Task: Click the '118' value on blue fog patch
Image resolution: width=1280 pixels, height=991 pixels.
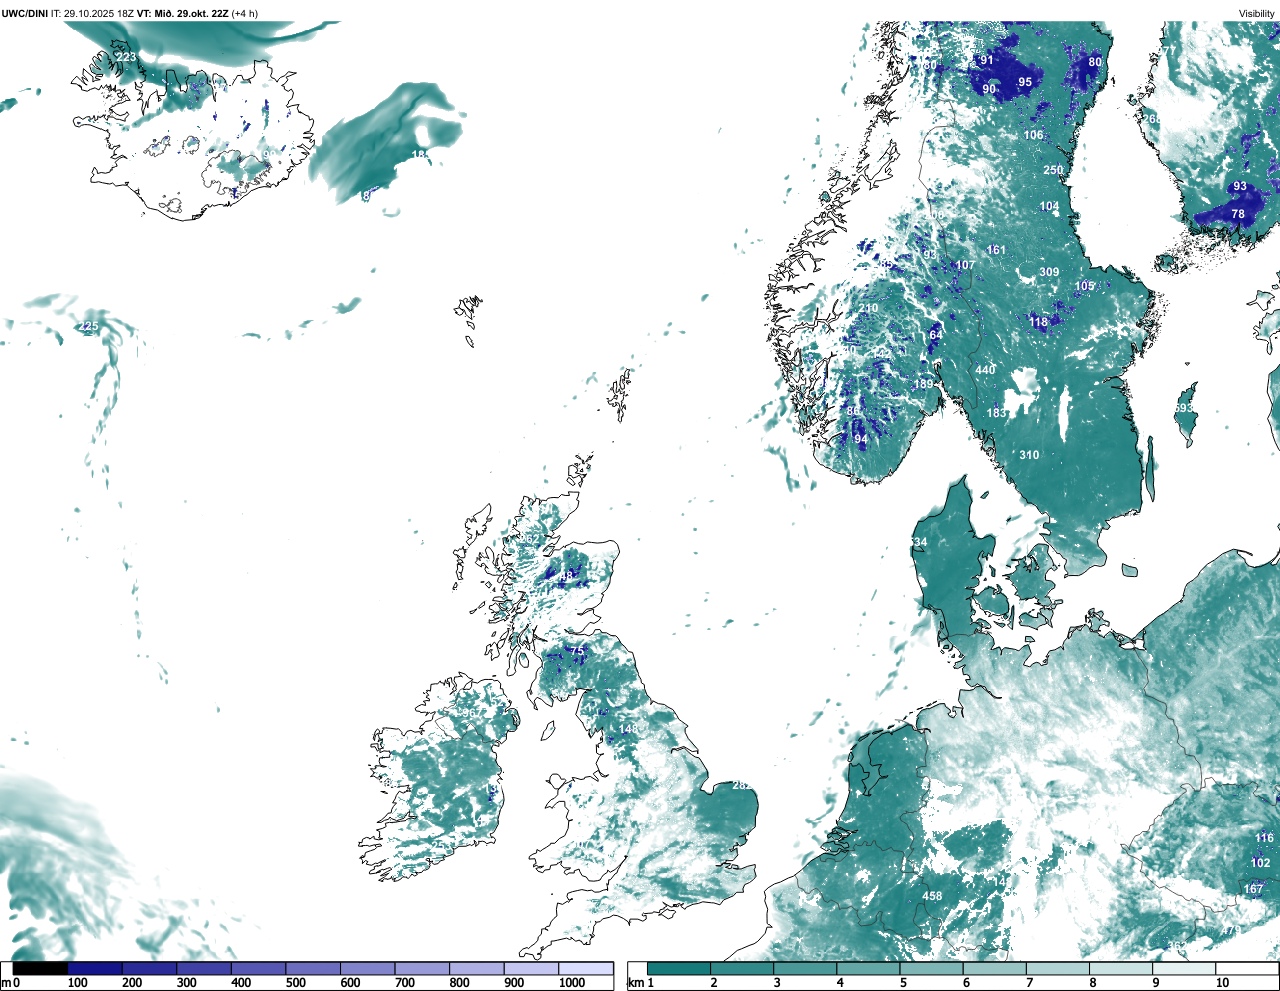Action: (1039, 322)
